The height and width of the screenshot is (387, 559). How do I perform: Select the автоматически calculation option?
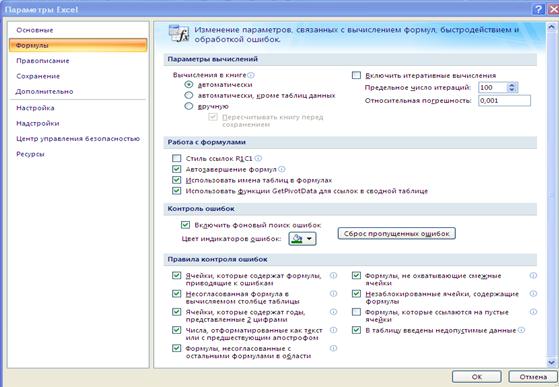coord(189,84)
